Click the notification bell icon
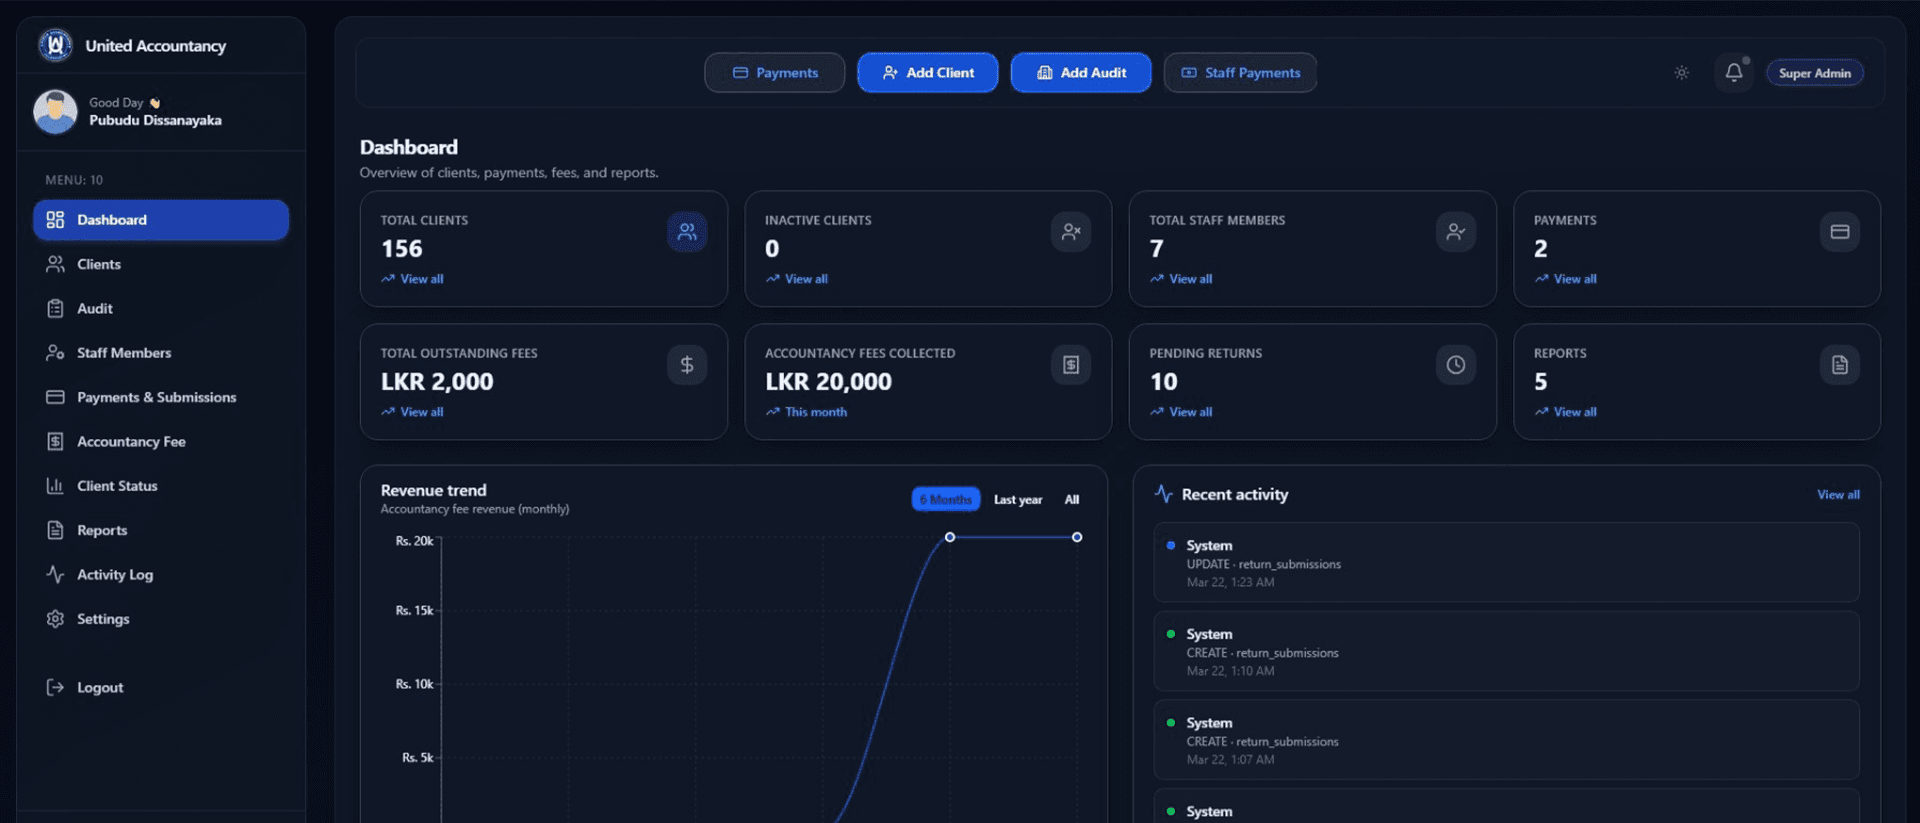 point(1733,73)
